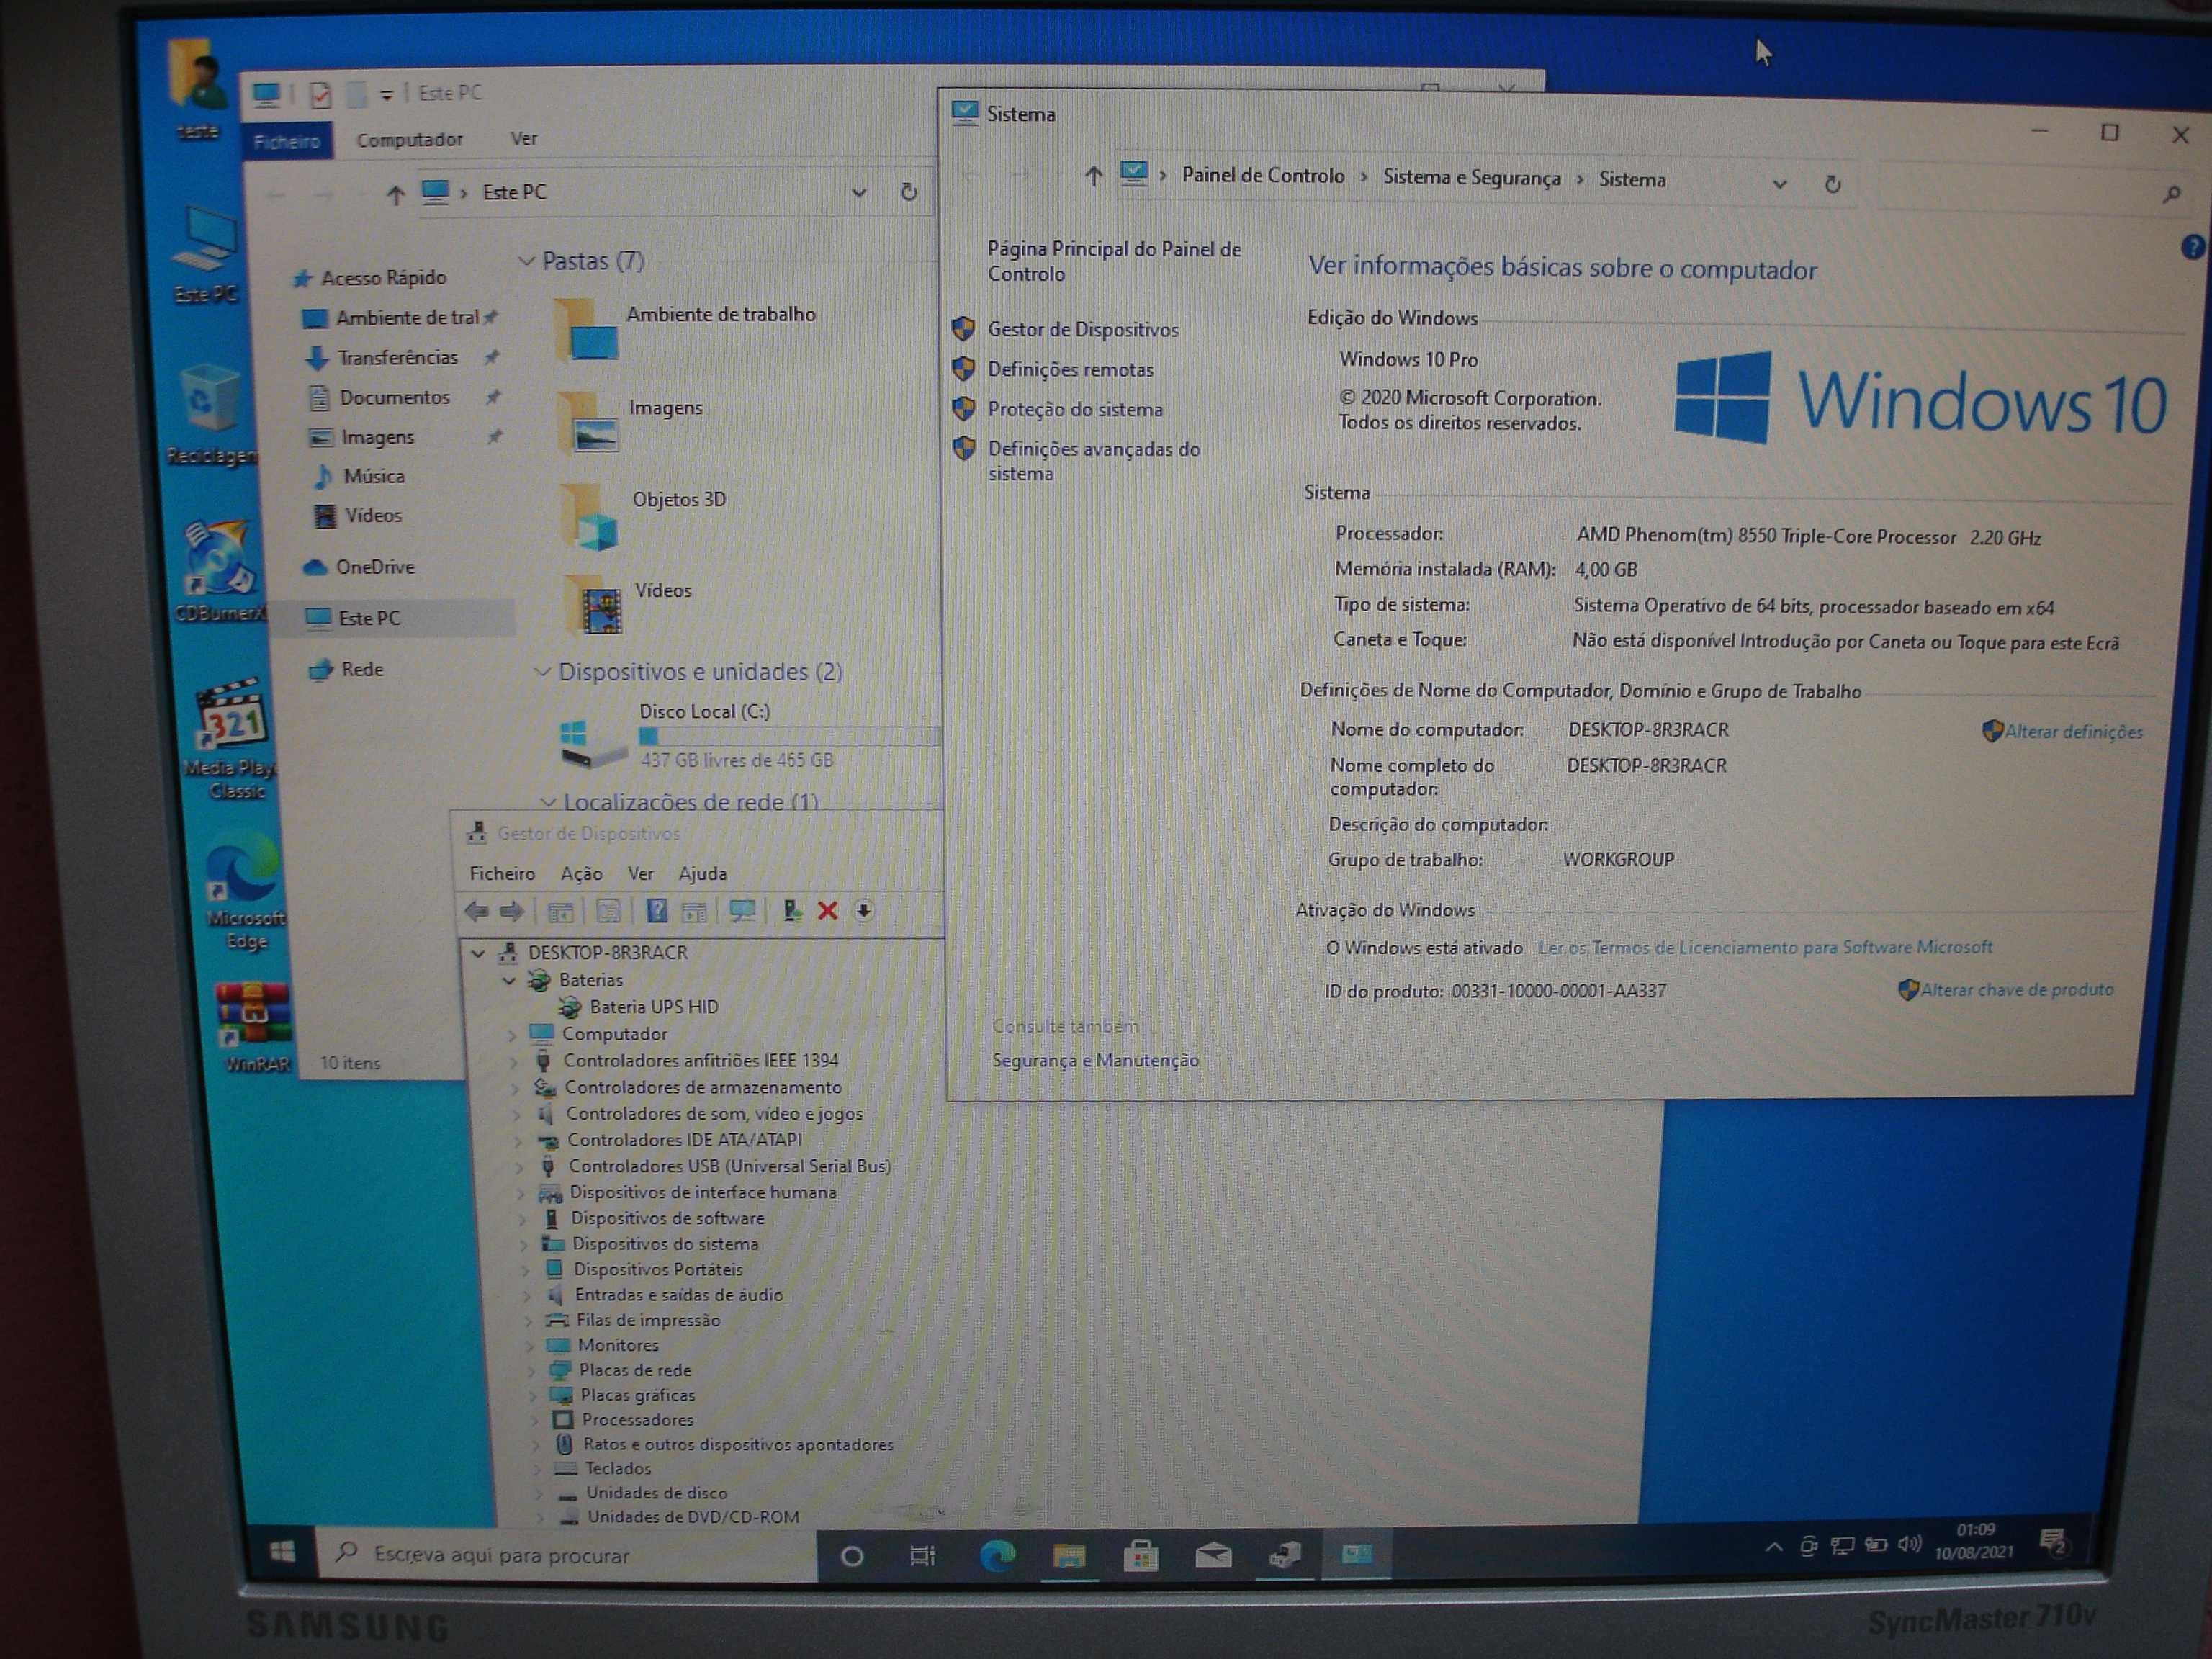Click scan for hardware changes monitor icon

coord(742,911)
